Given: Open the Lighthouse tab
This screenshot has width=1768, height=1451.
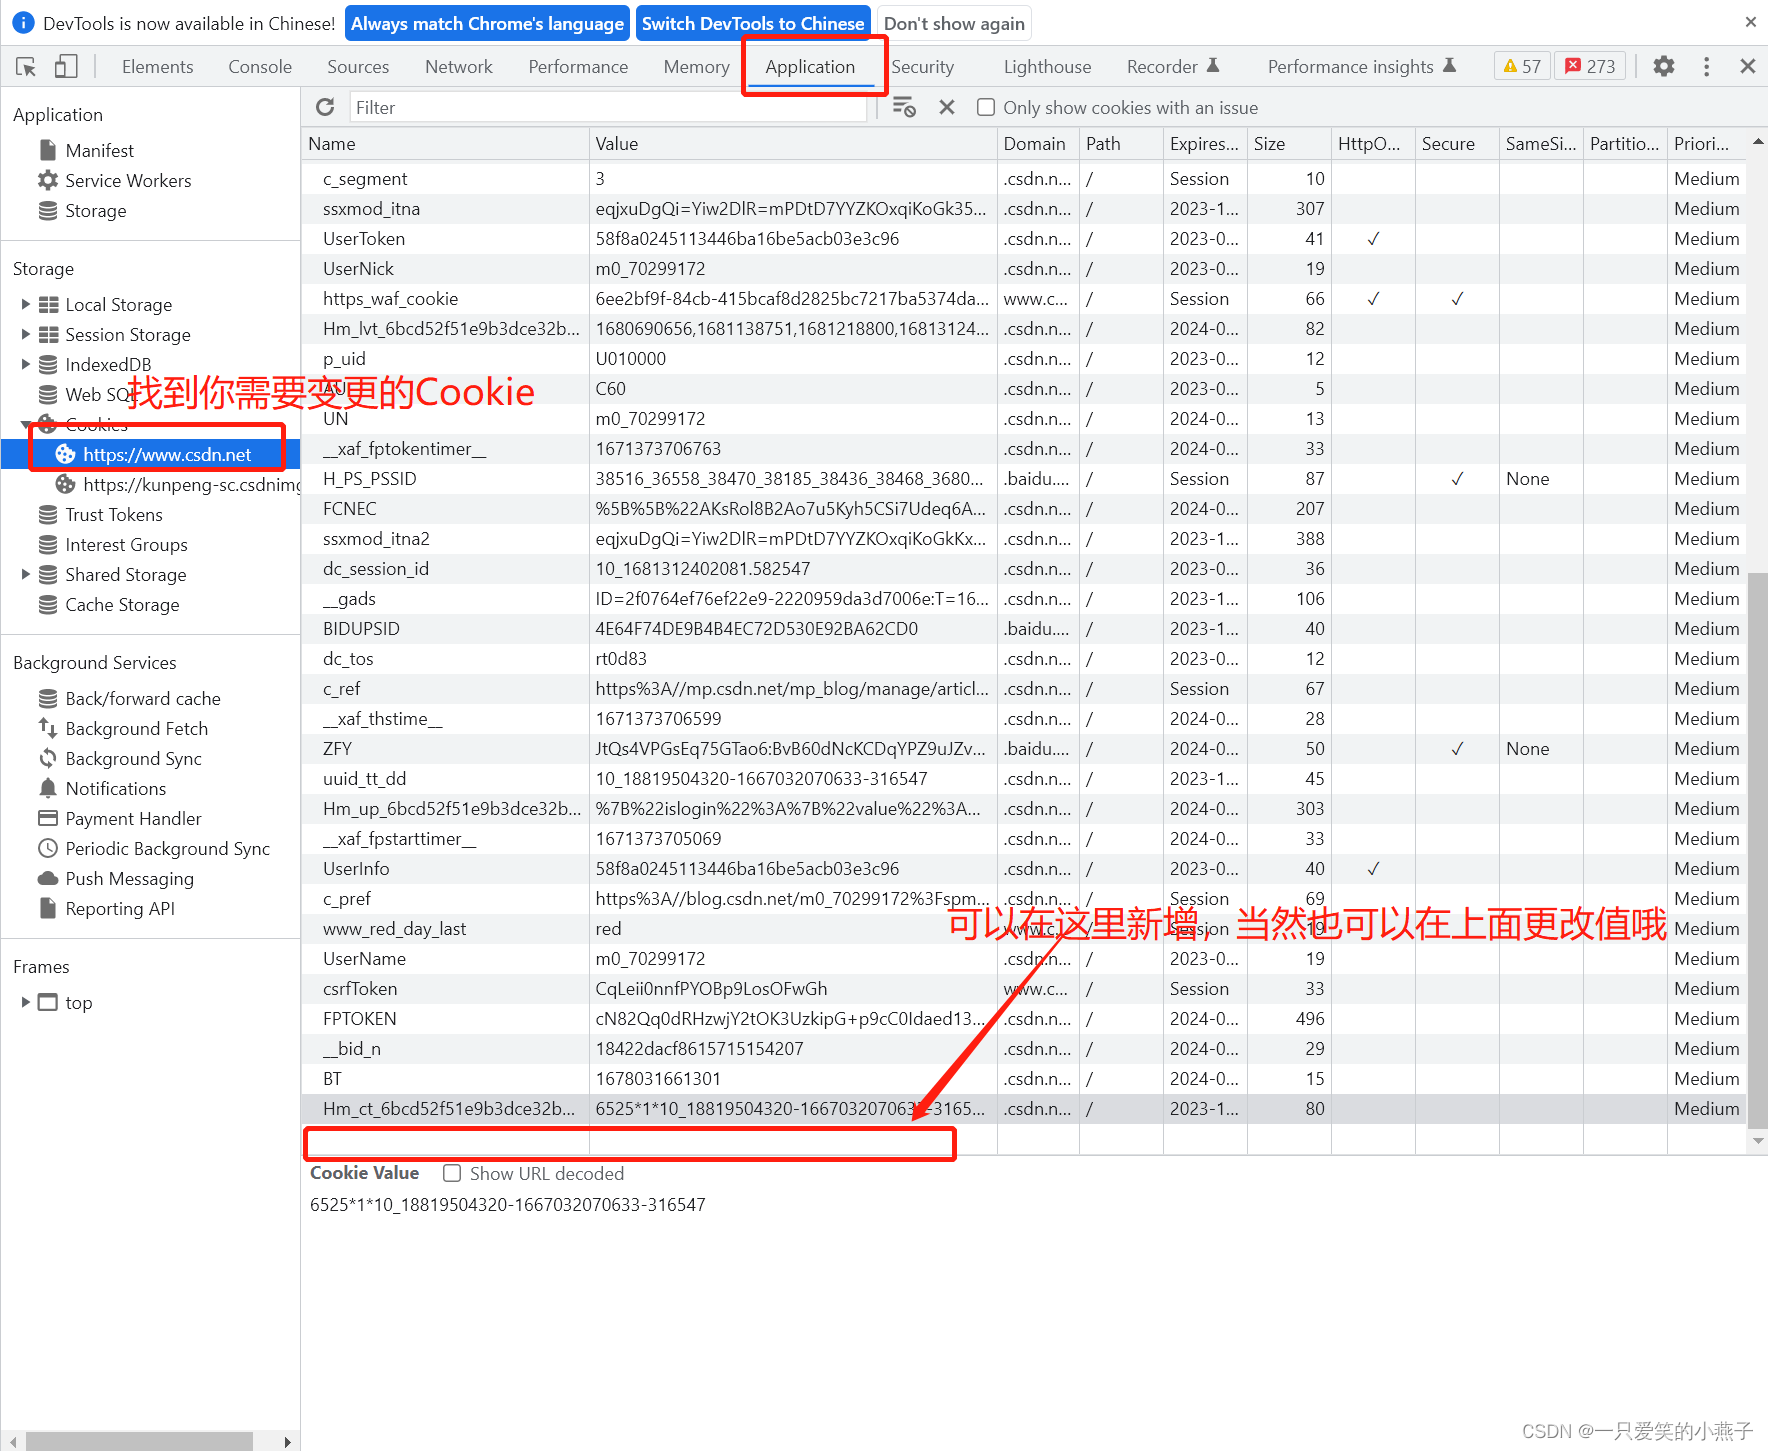Looking at the screenshot, I should [x=1047, y=67].
